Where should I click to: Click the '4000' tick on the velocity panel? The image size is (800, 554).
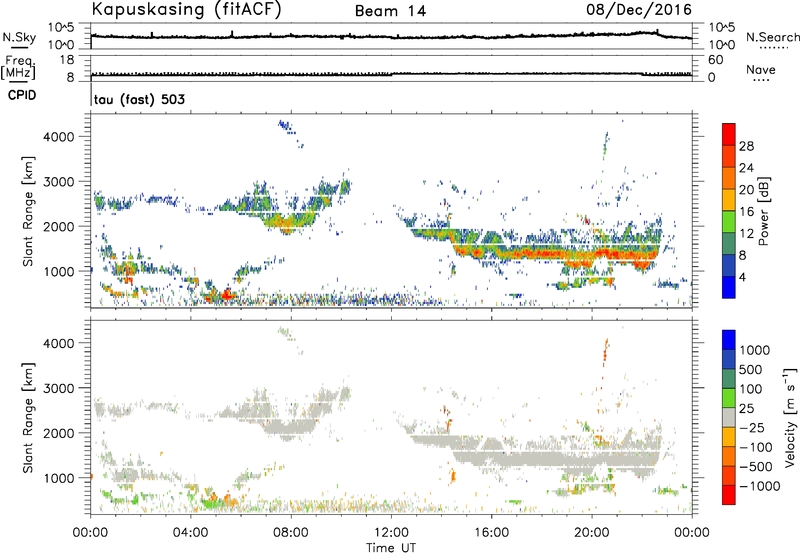pyautogui.click(x=58, y=343)
